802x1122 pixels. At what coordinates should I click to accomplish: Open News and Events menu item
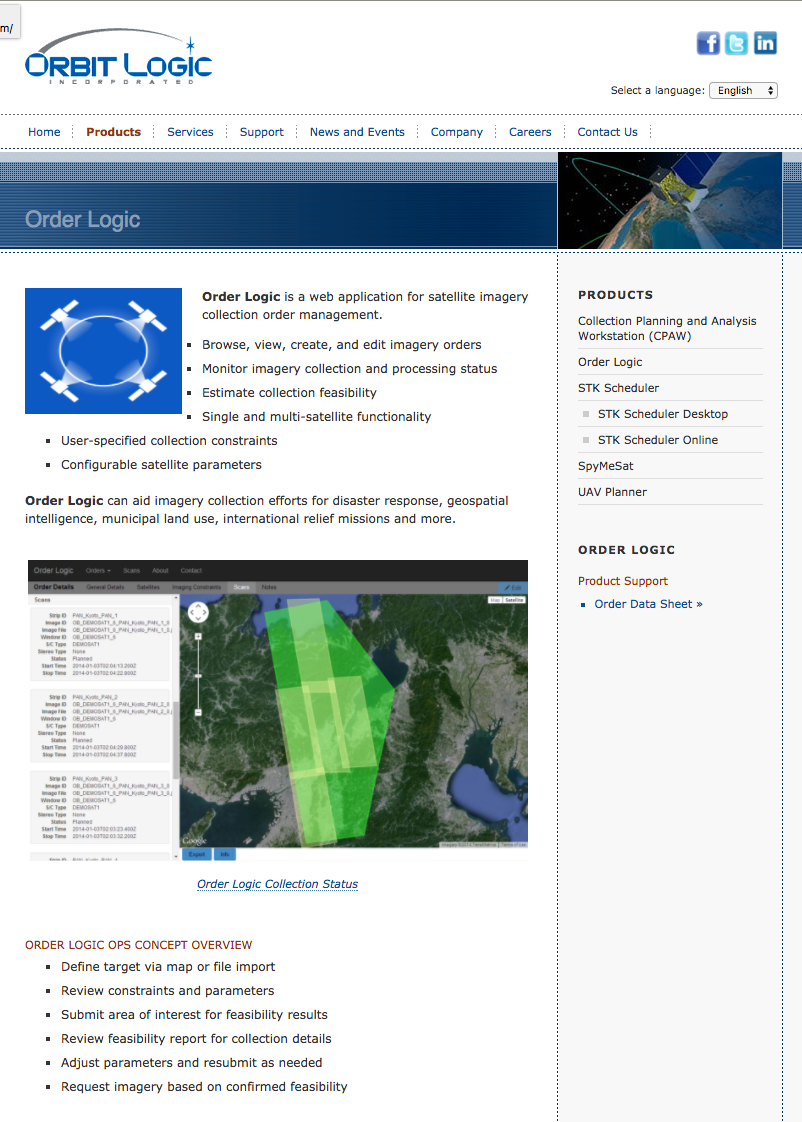[357, 132]
